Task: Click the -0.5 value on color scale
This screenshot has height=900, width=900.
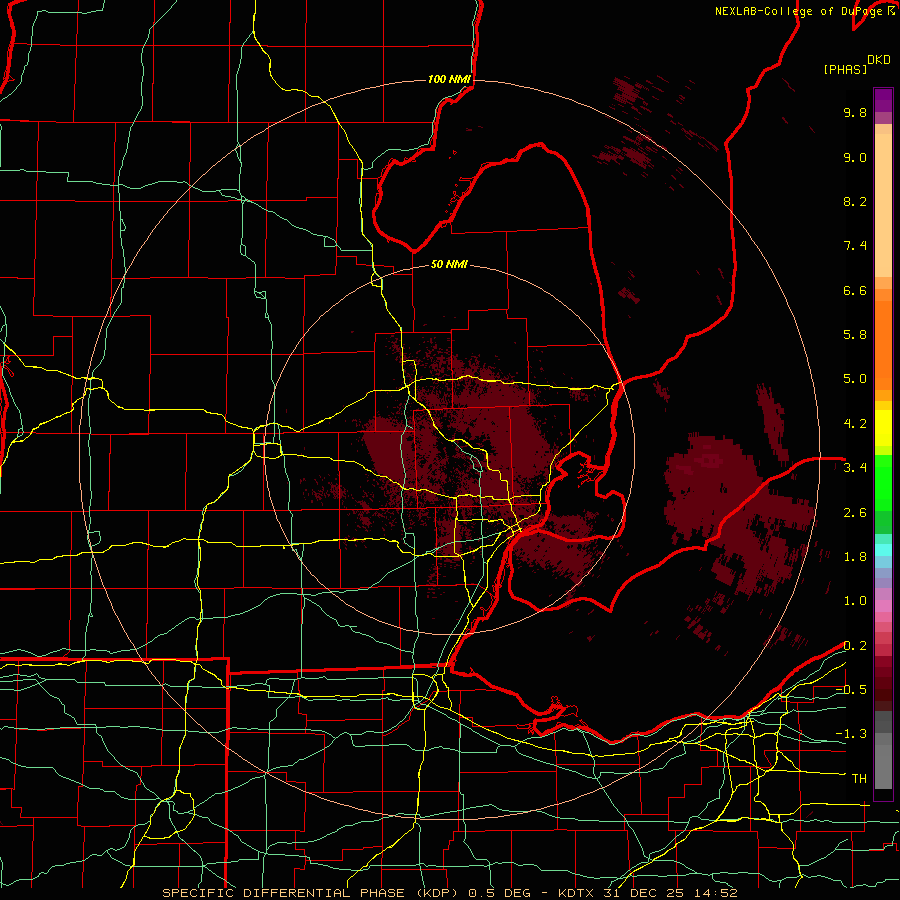Action: [851, 690]
